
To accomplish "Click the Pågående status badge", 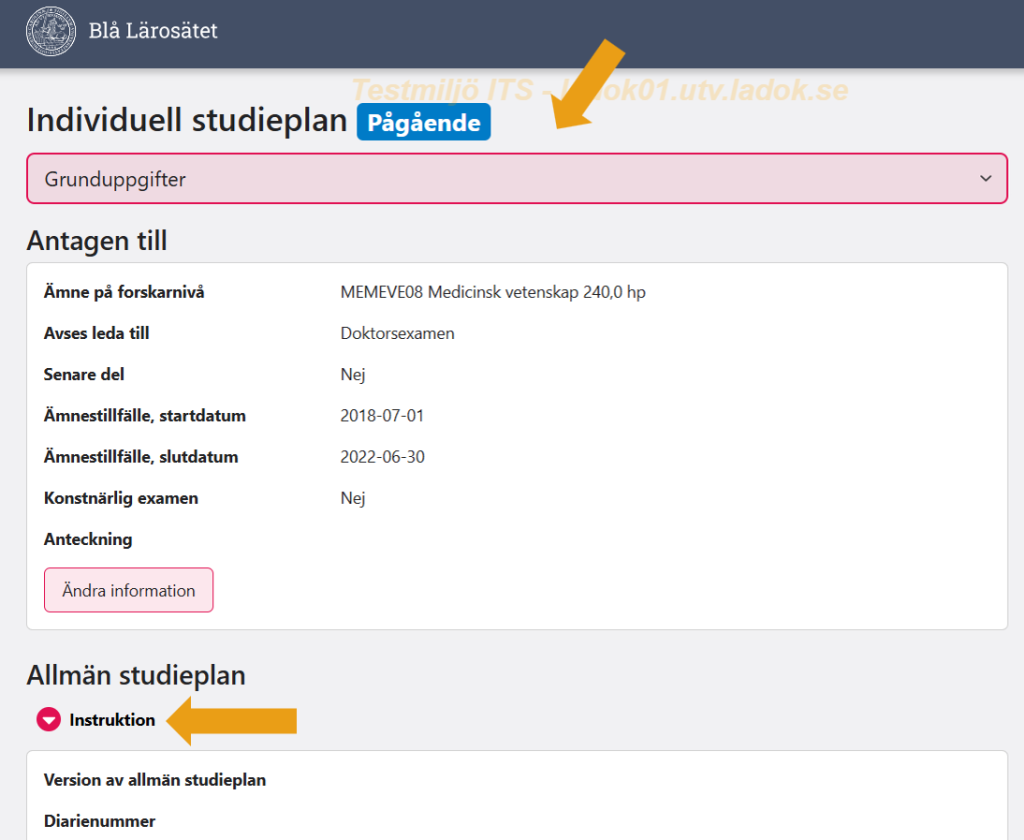I will tap(423, 121).
